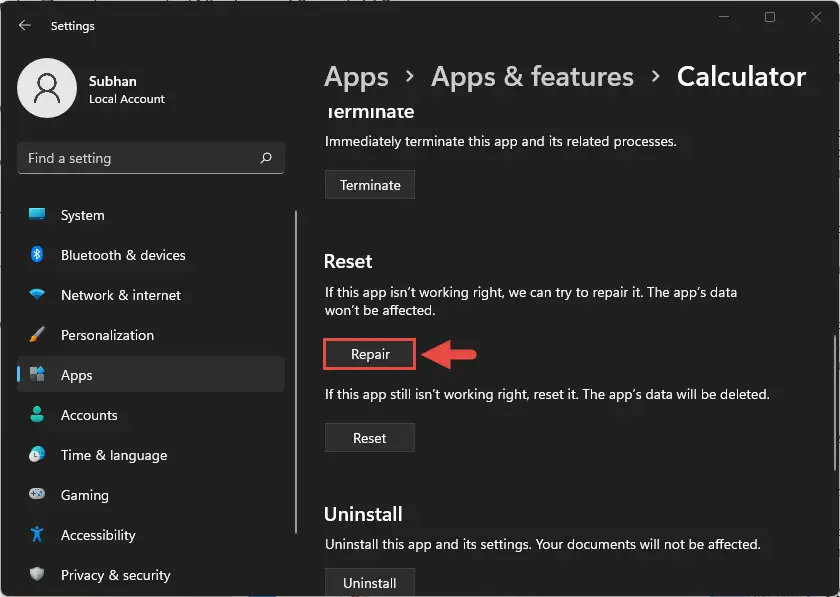840x597 pixels.
Task: Click the sidebar navigation scrollbar
Action: click(296, 372)
